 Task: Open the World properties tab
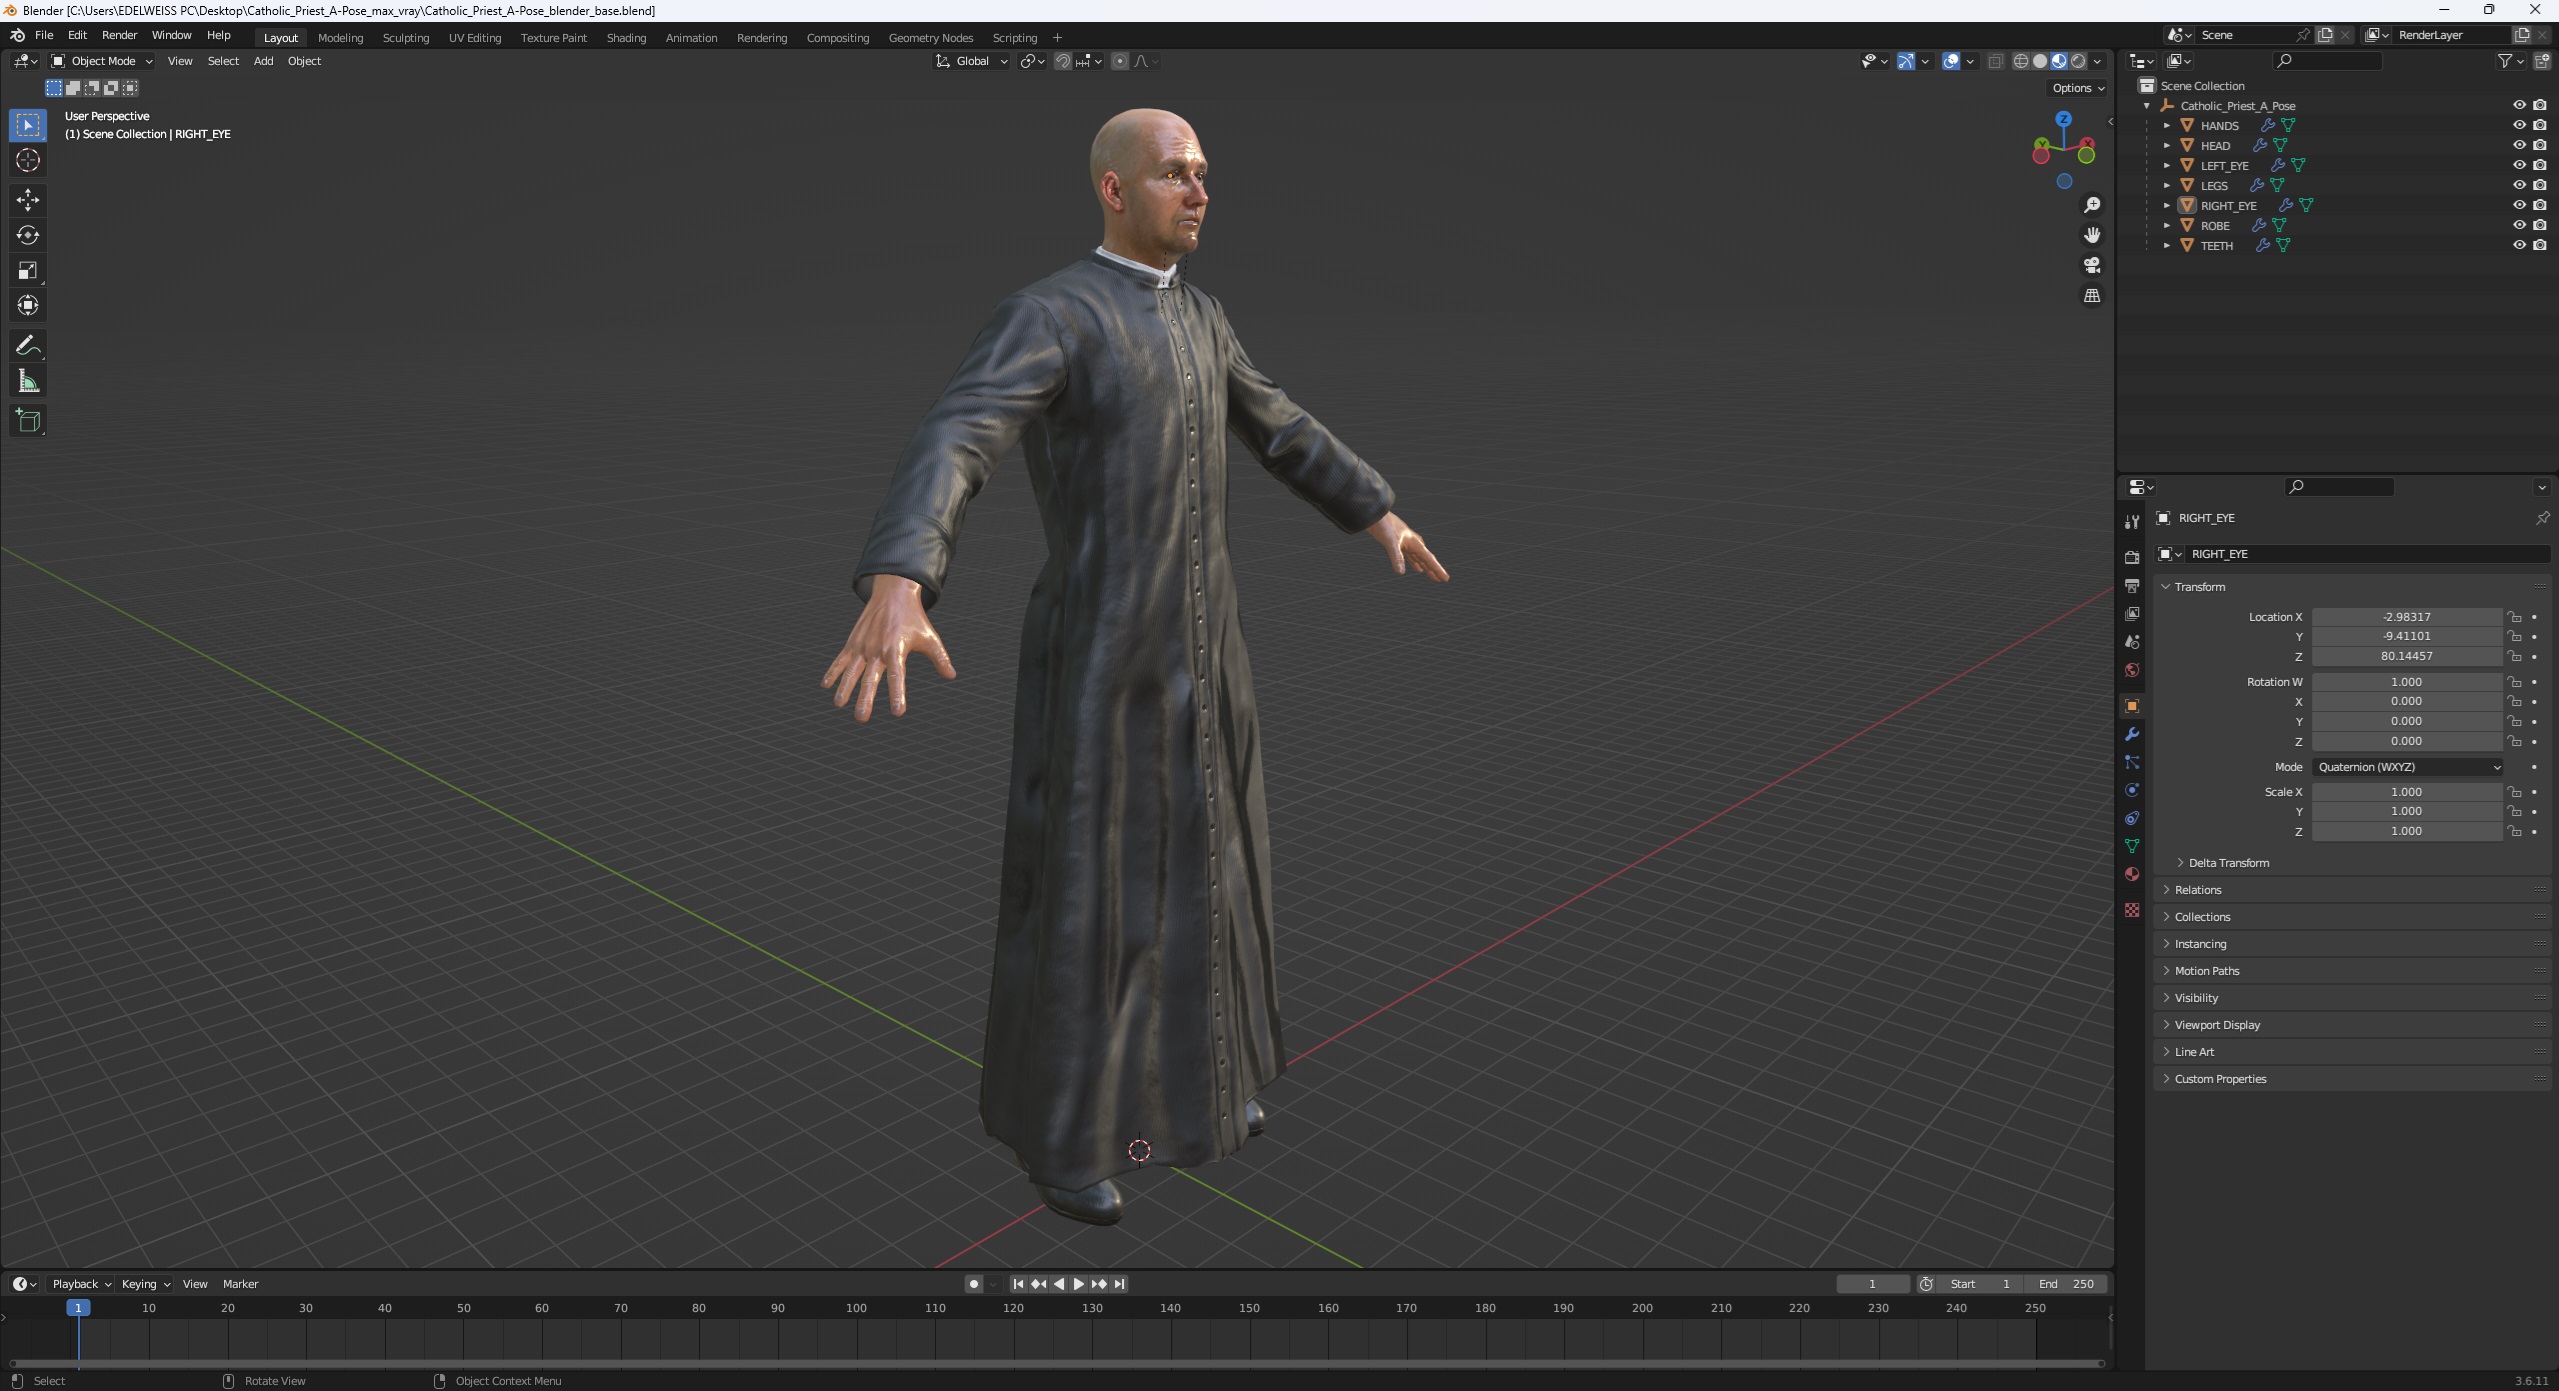click(x=2132, y=669)
